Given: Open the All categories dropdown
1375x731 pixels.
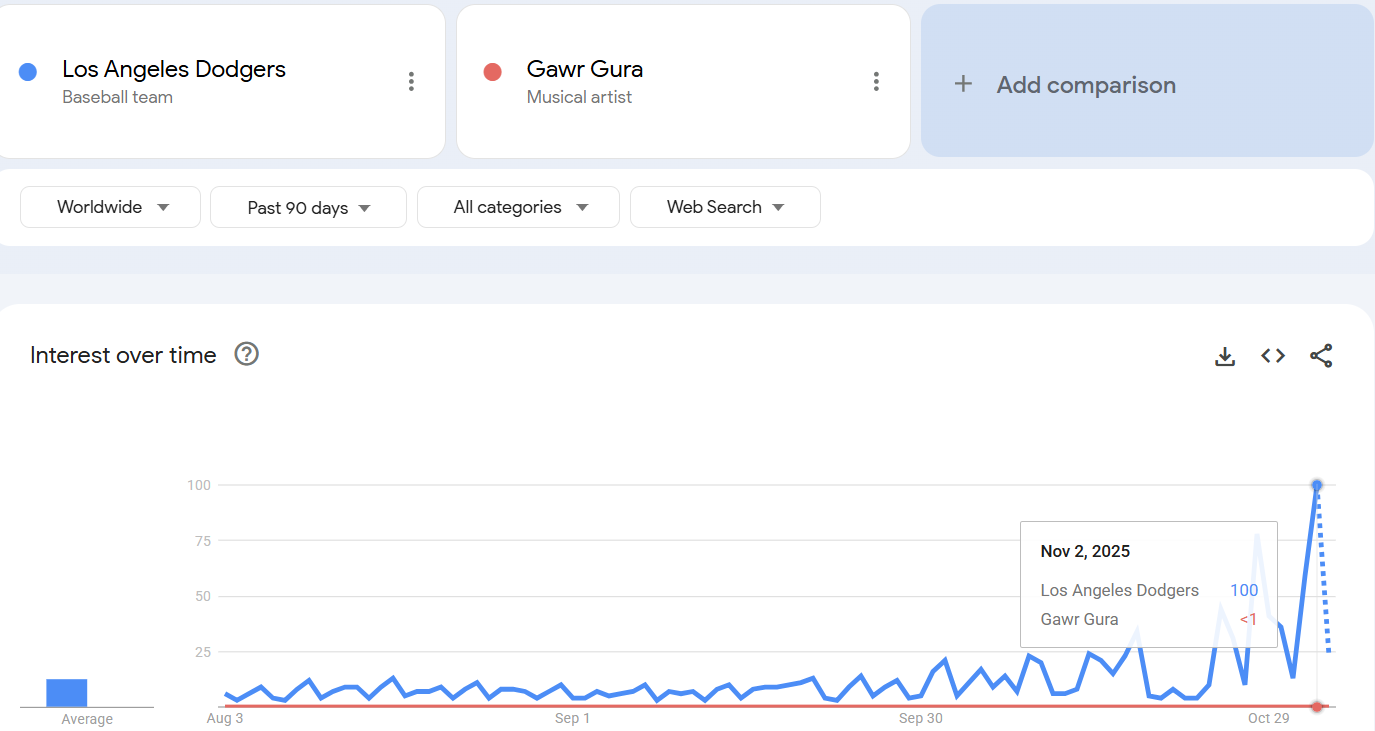Looking at the screenshot, I should click(518, 207).
